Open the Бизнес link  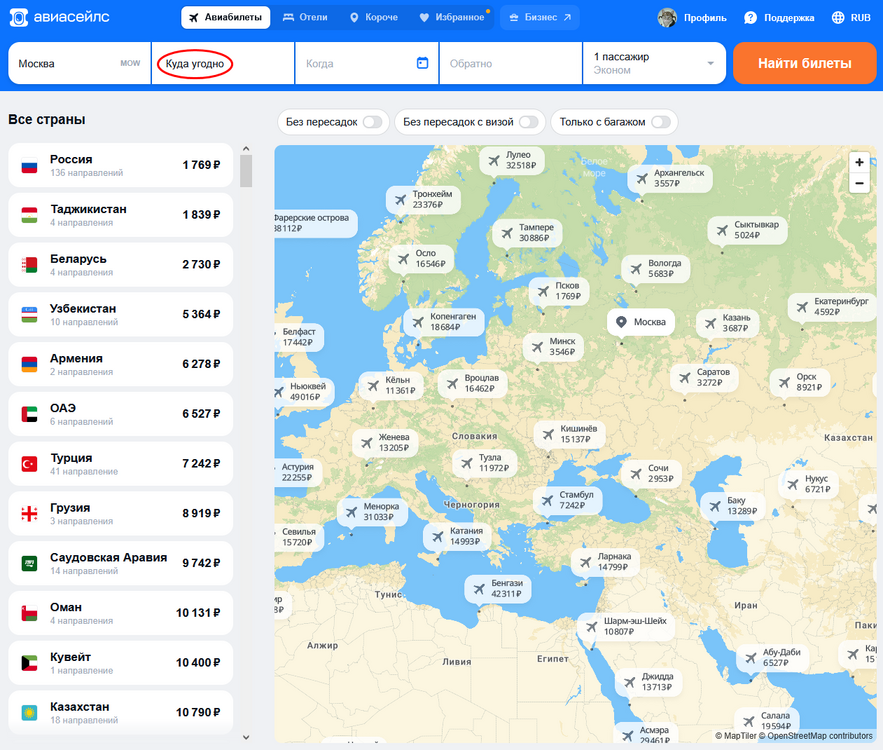[x=540, y=18]
